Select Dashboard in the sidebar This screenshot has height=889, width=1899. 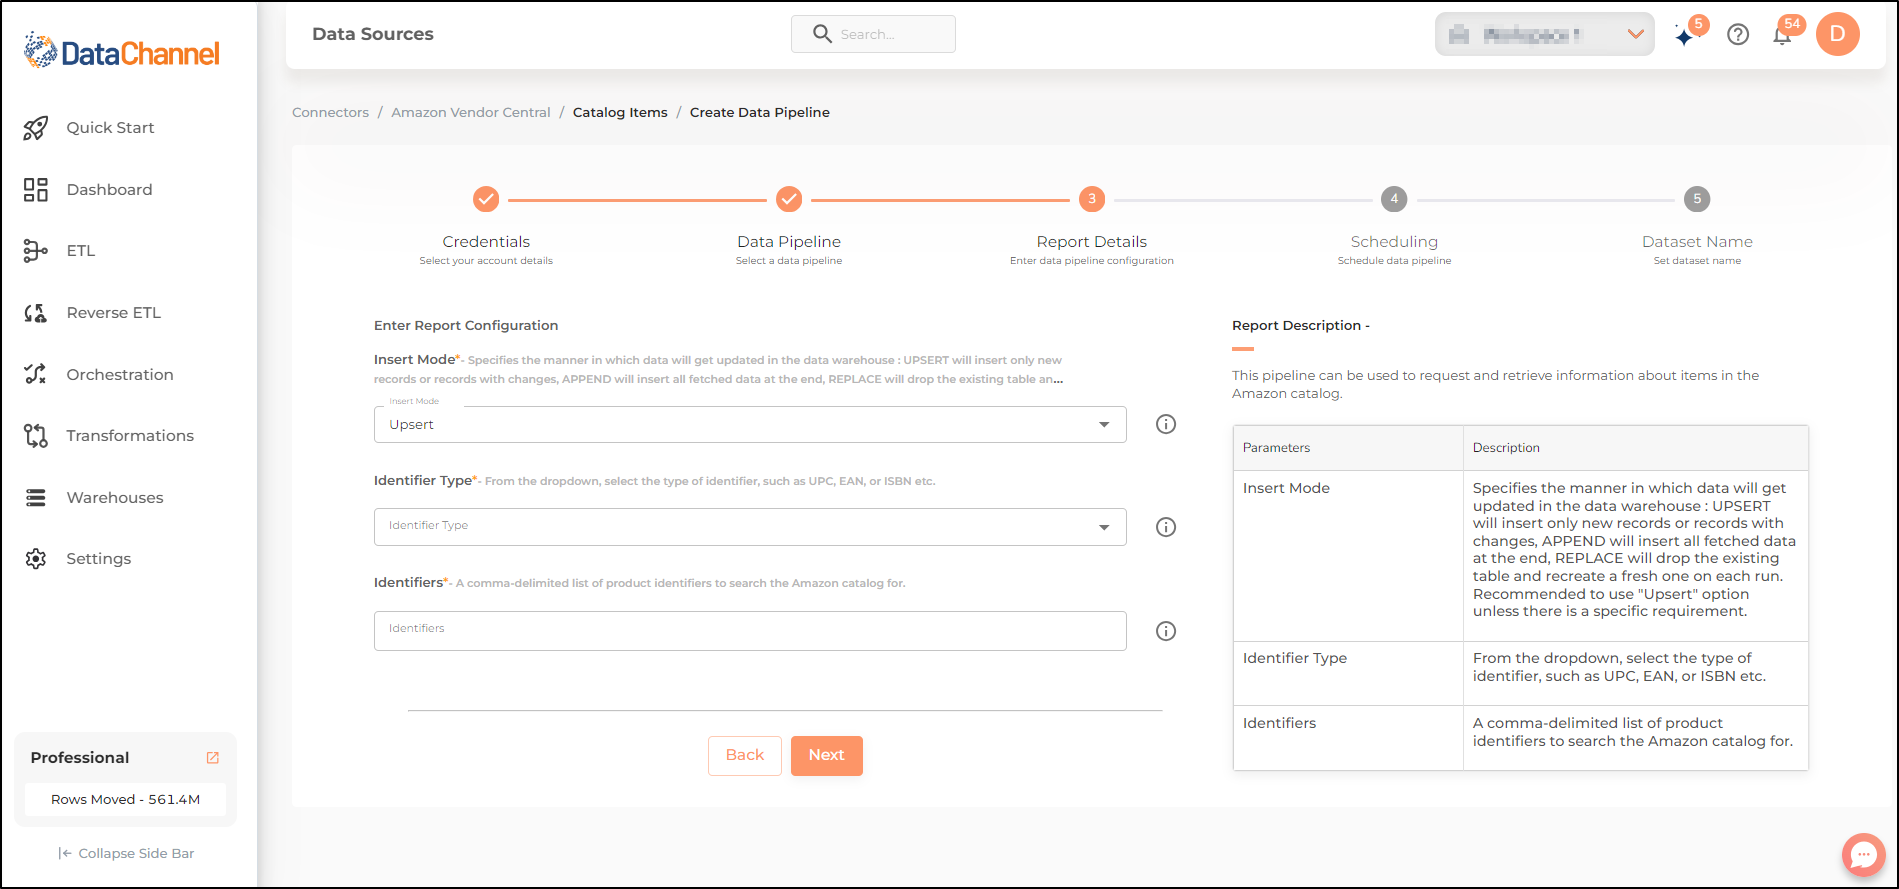click(109, 190)
